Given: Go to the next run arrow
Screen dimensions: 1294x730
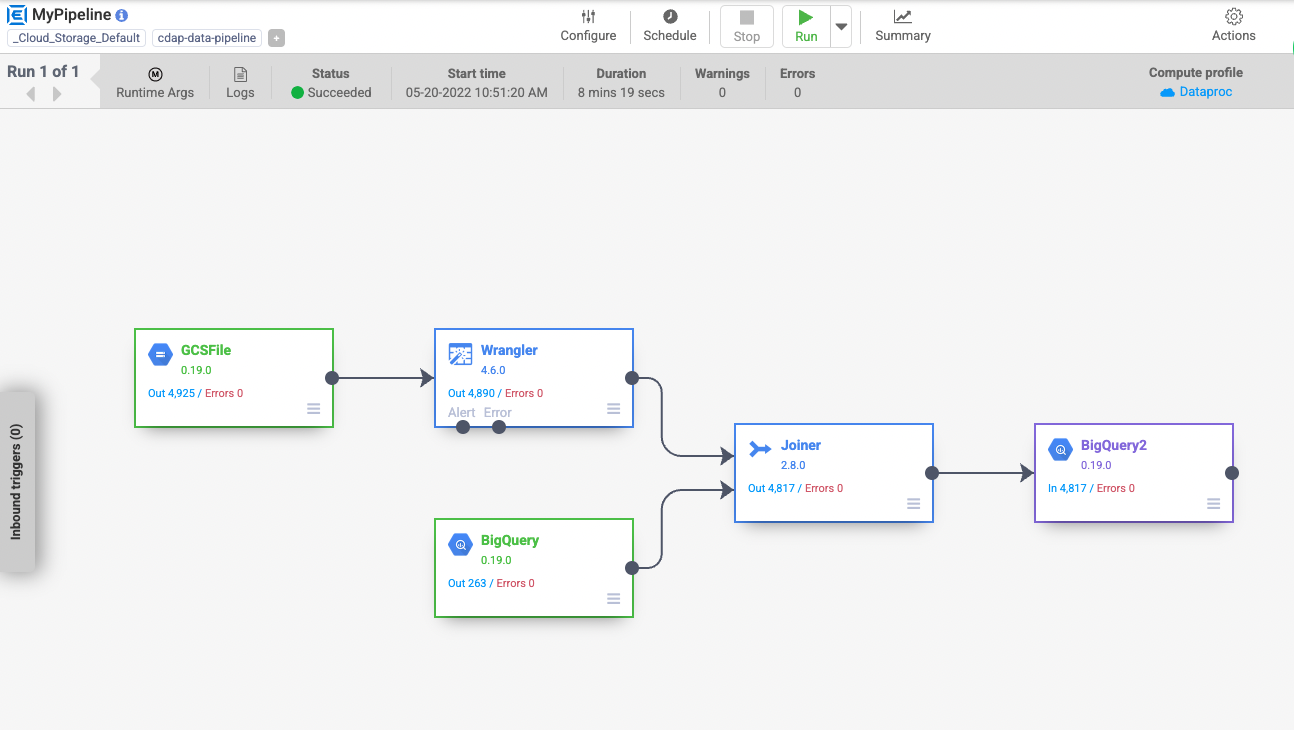Looking at the screenshot, I should pyautogui.click(x=57, y=93).
